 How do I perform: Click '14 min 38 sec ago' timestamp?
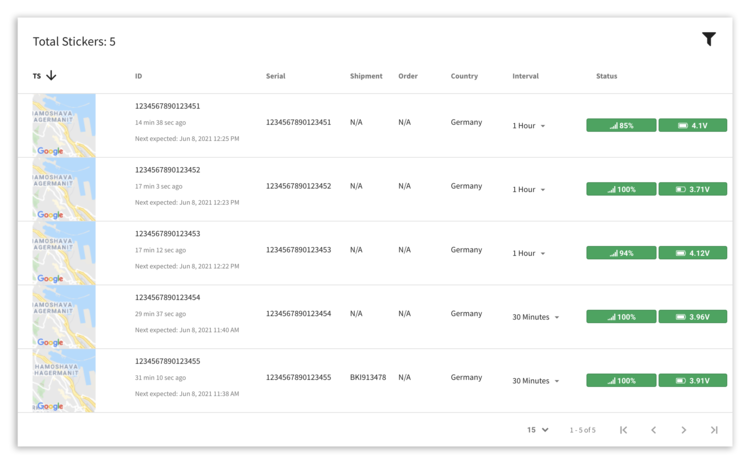pos(160,122)
